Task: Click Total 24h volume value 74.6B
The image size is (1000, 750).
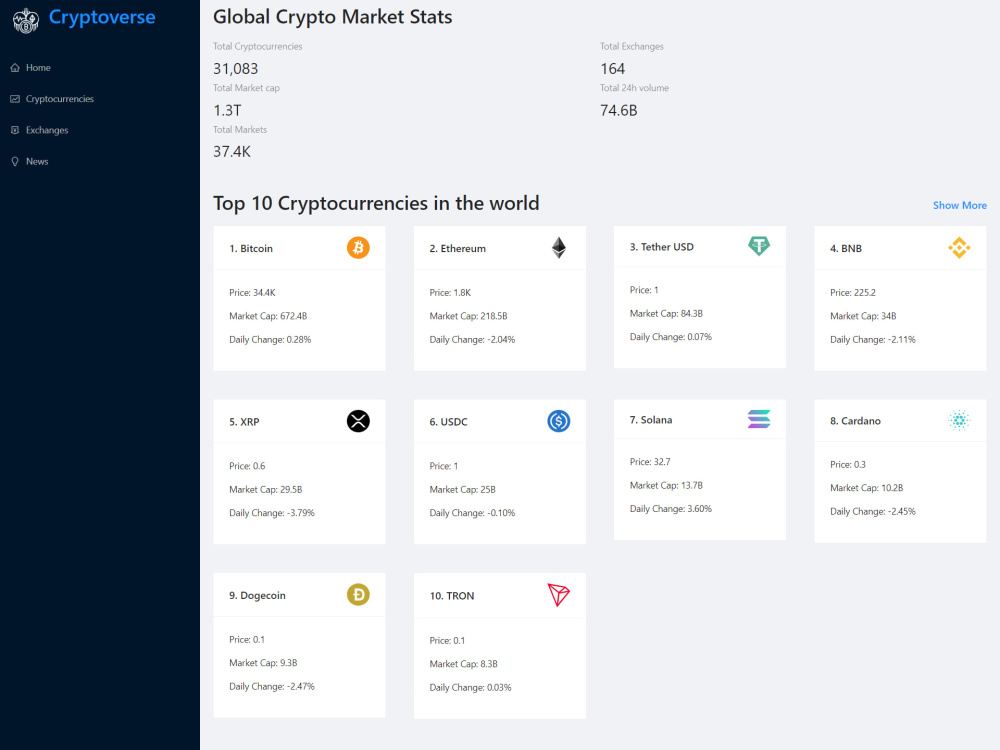Action: click(x=619, y=110)
